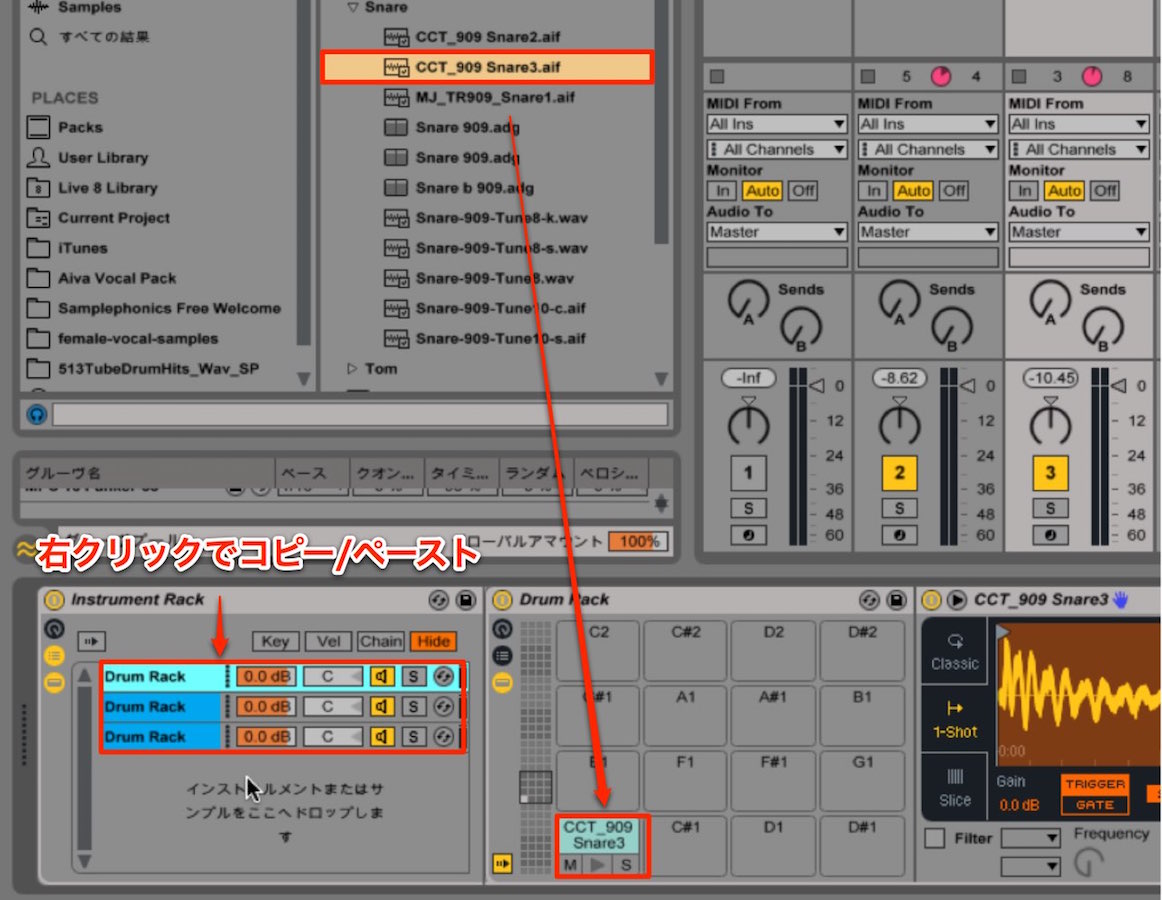Click the CCT_909 Snare3 Simpler hot-swap hand icon

[x=1120, y=600]
